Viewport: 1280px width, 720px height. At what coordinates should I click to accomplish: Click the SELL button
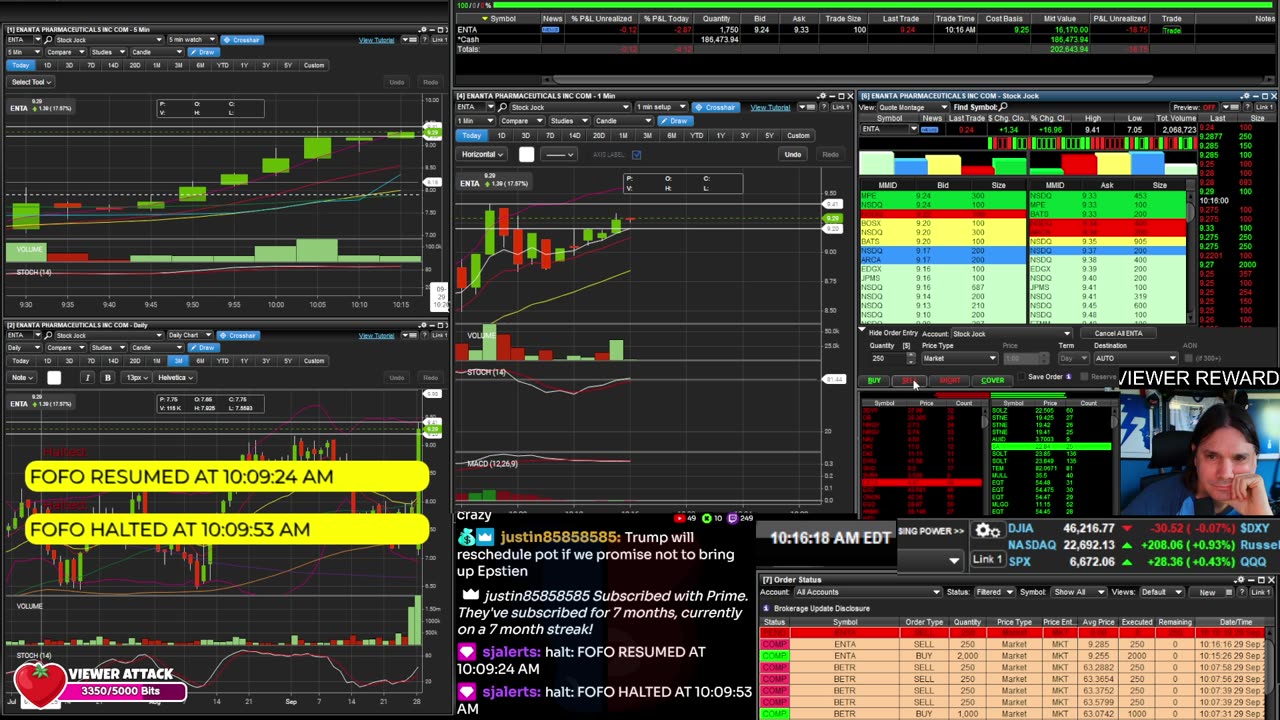pos(910,380)
